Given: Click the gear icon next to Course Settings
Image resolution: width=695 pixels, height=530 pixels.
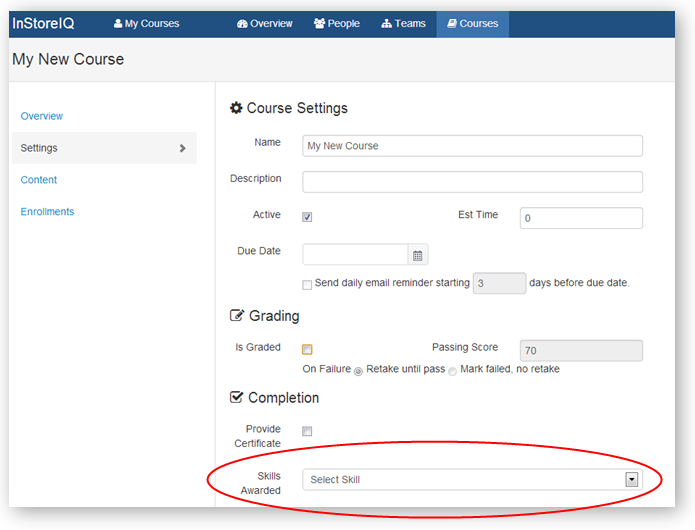Looking at the screenshot, I should click(x=236, y=108).
